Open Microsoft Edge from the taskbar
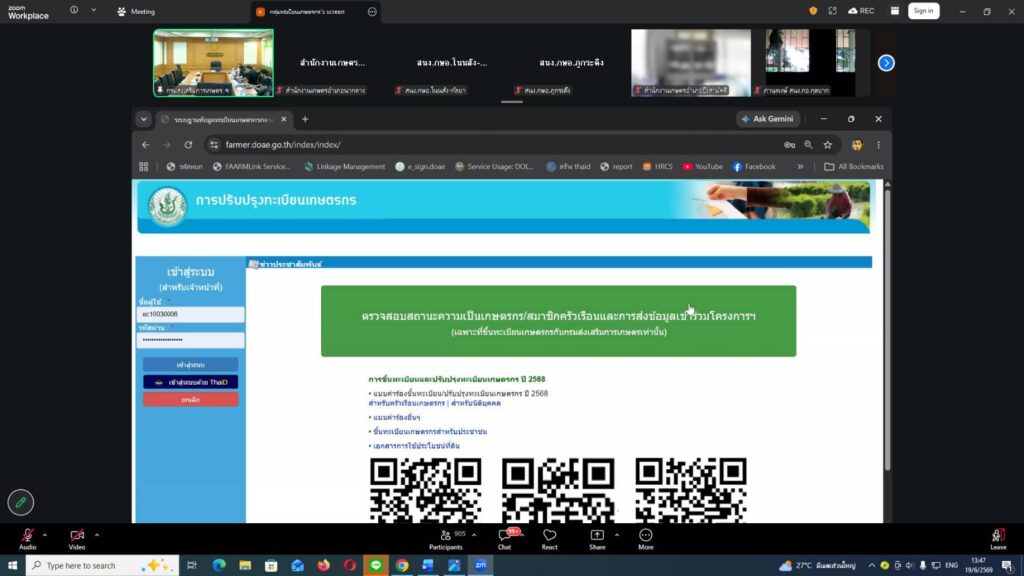 (219, 566)
